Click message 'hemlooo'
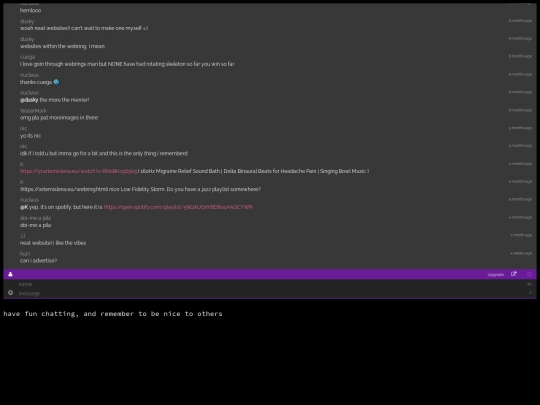Image resolution: width=540 pixels, height=405 pixels. 30,10
